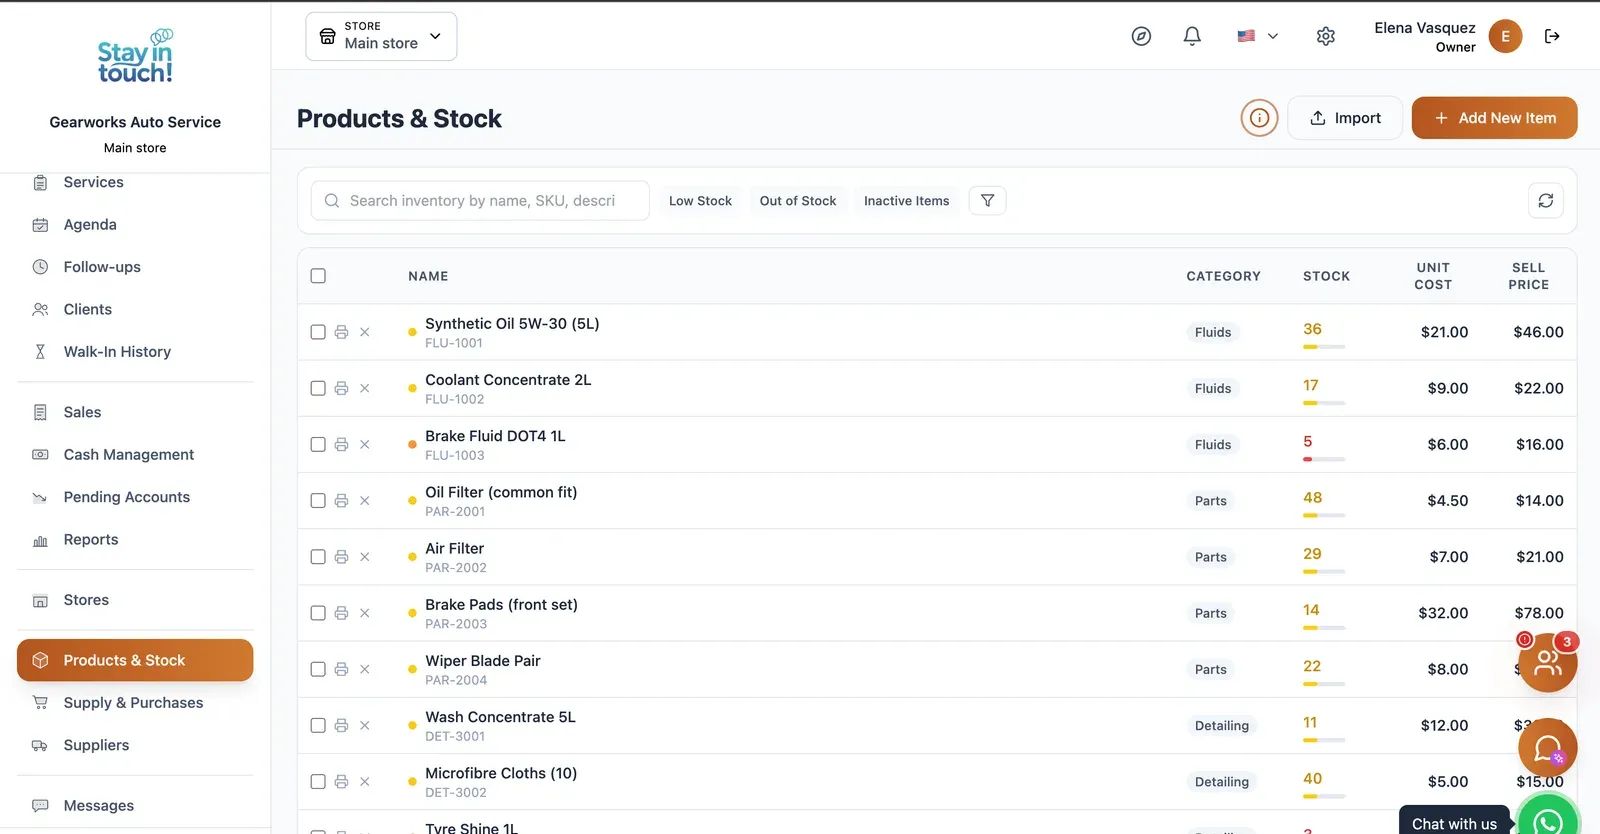Open the notifications bell
The width and height of the screenshot is (1600, 834).
point(1192,36)
